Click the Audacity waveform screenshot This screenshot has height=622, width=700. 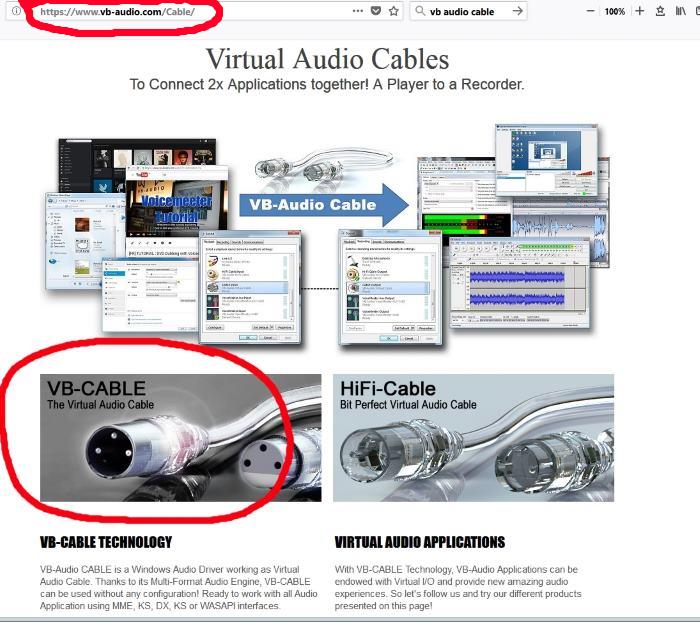click(519, 284)
